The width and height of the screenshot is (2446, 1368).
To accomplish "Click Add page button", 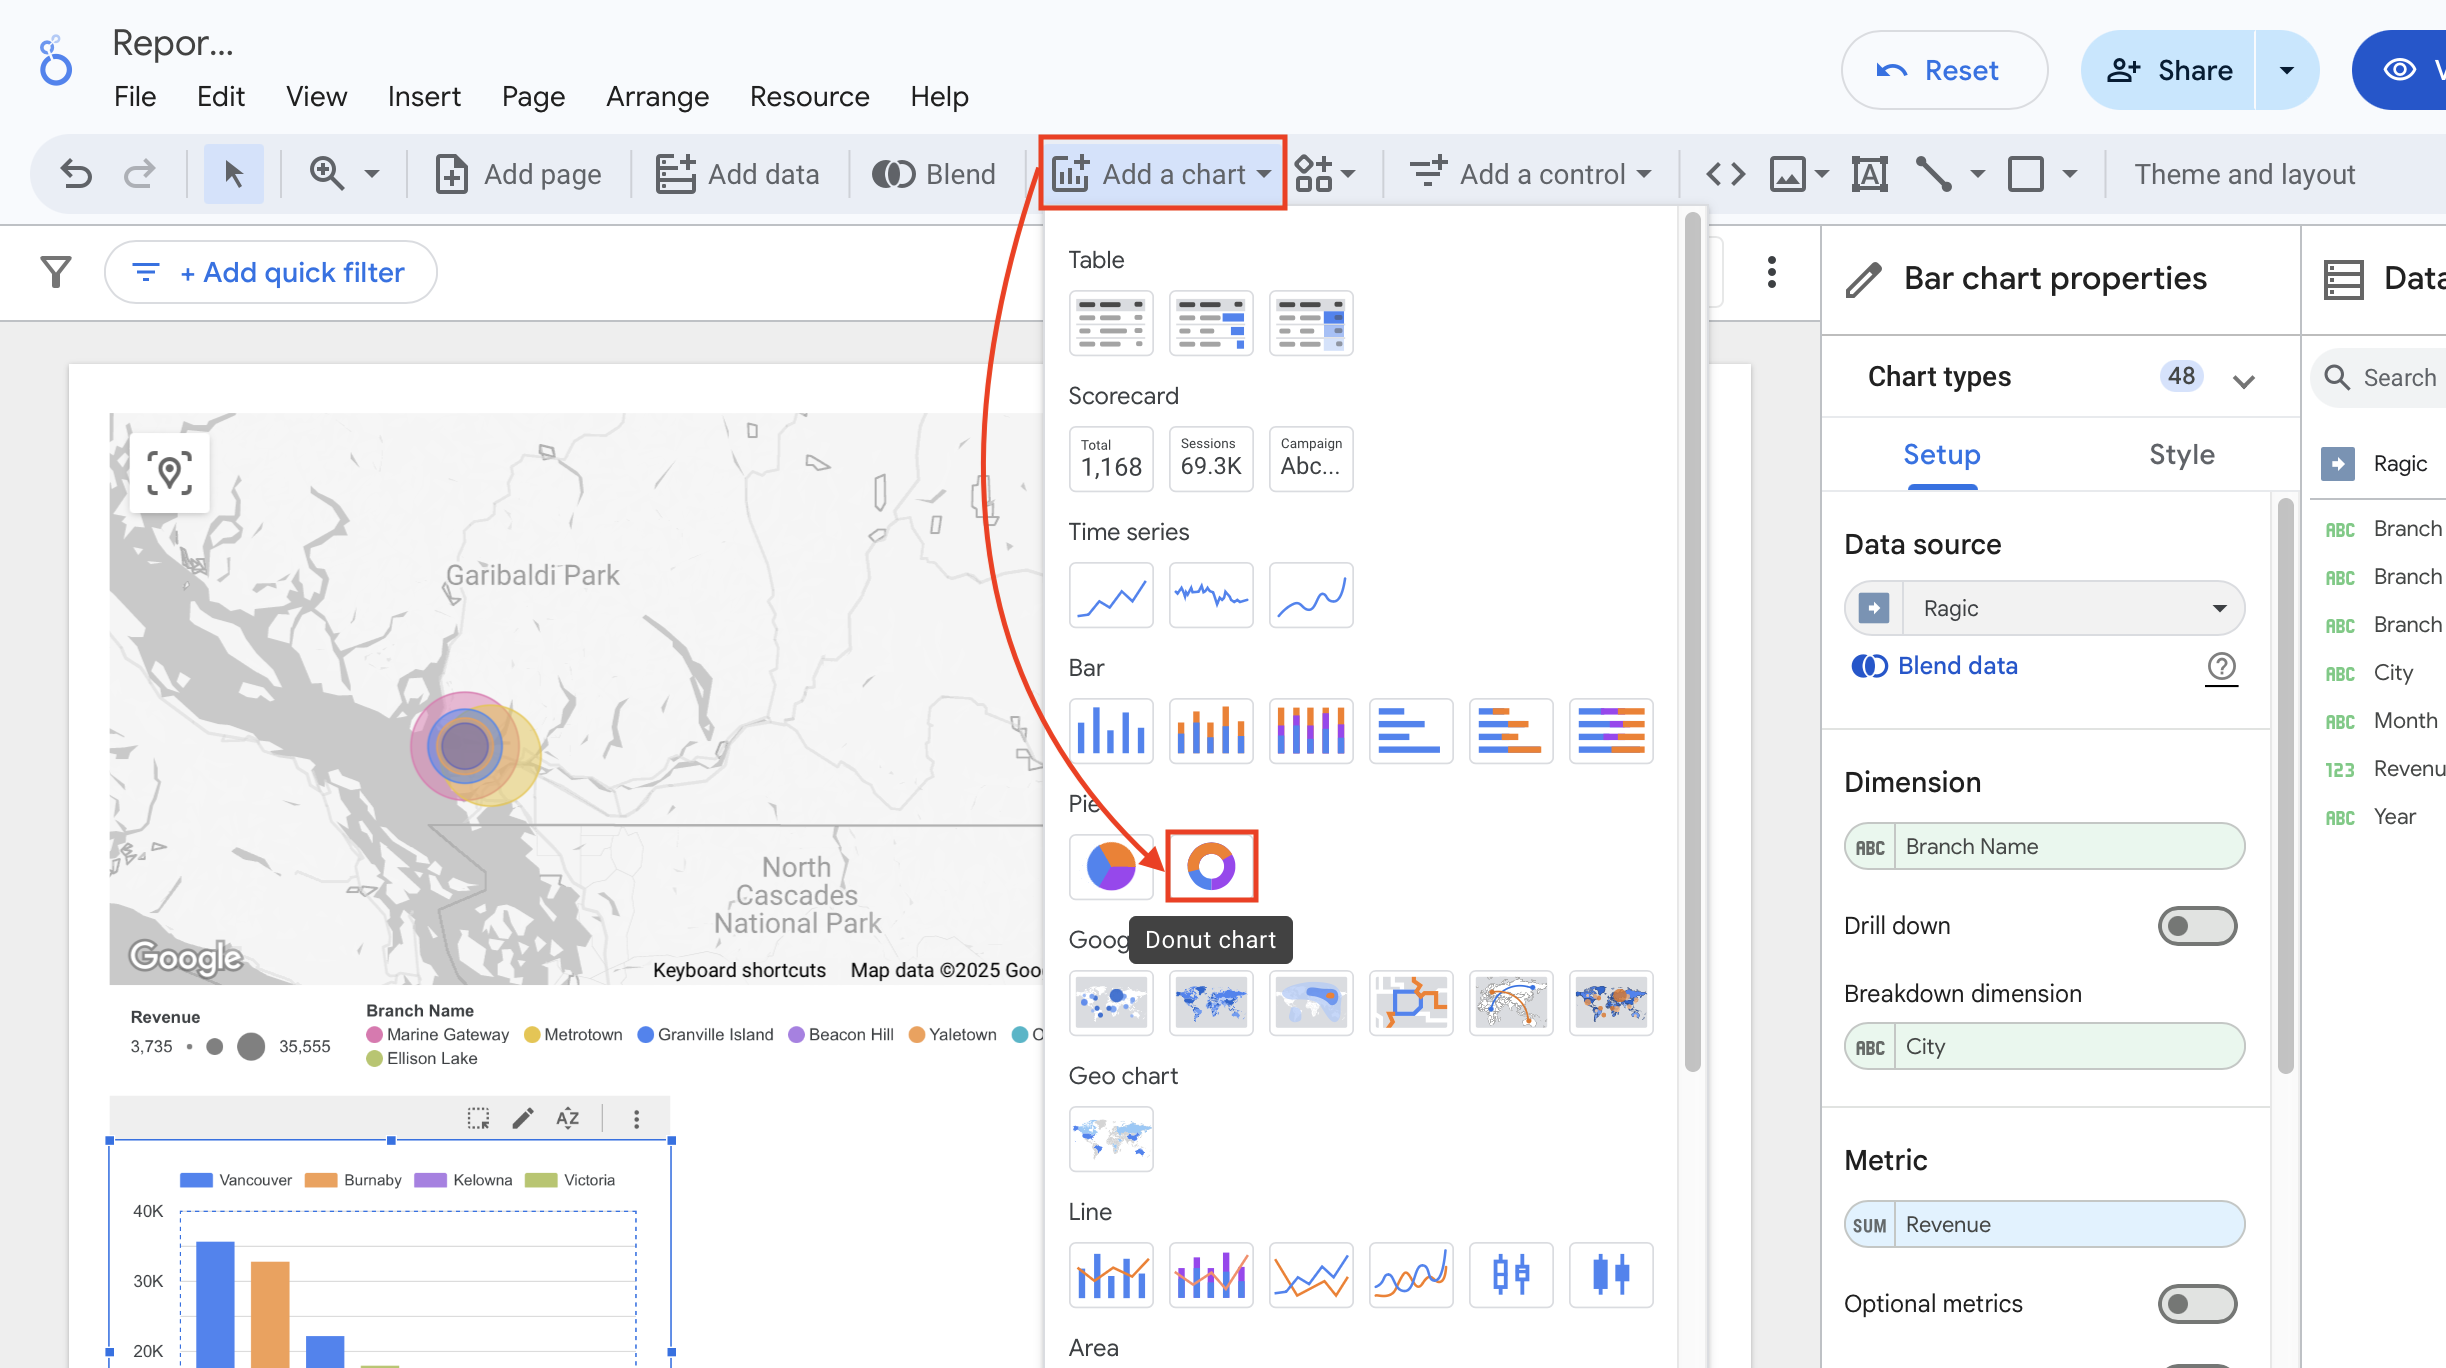I will (519, 174).
